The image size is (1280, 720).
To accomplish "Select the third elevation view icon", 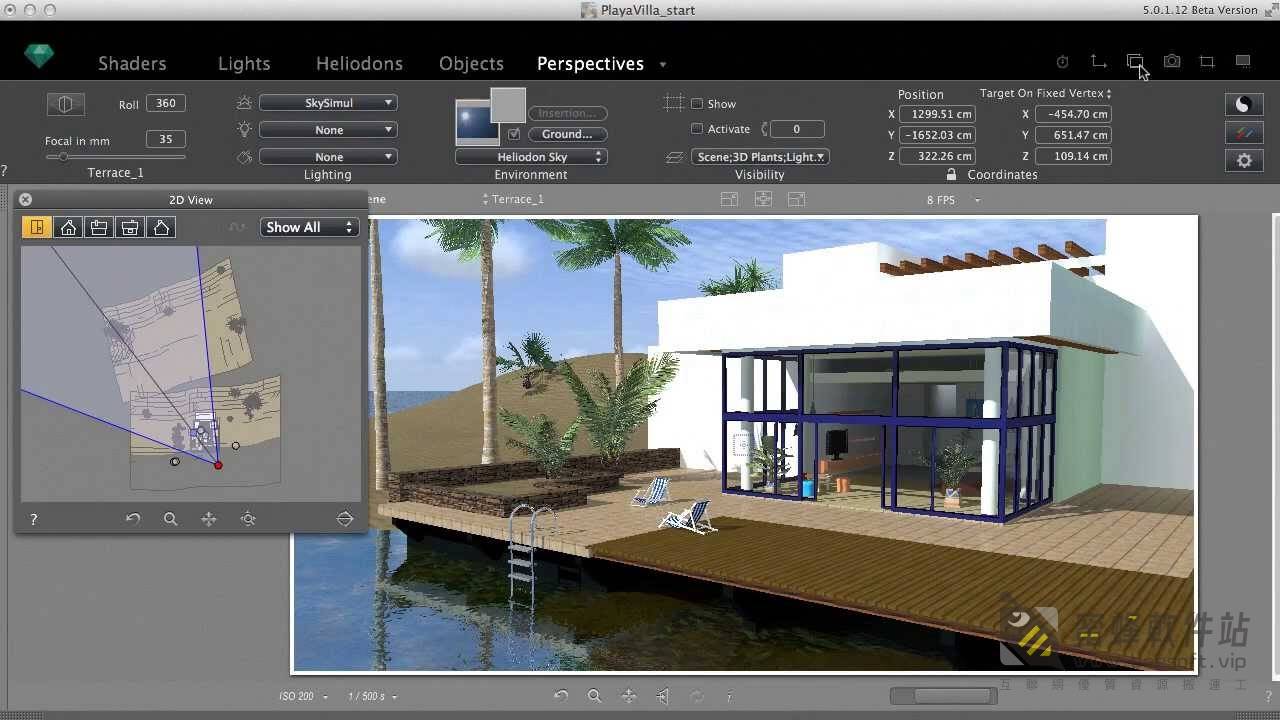I will pyautogui.click(x=99, y=228).
